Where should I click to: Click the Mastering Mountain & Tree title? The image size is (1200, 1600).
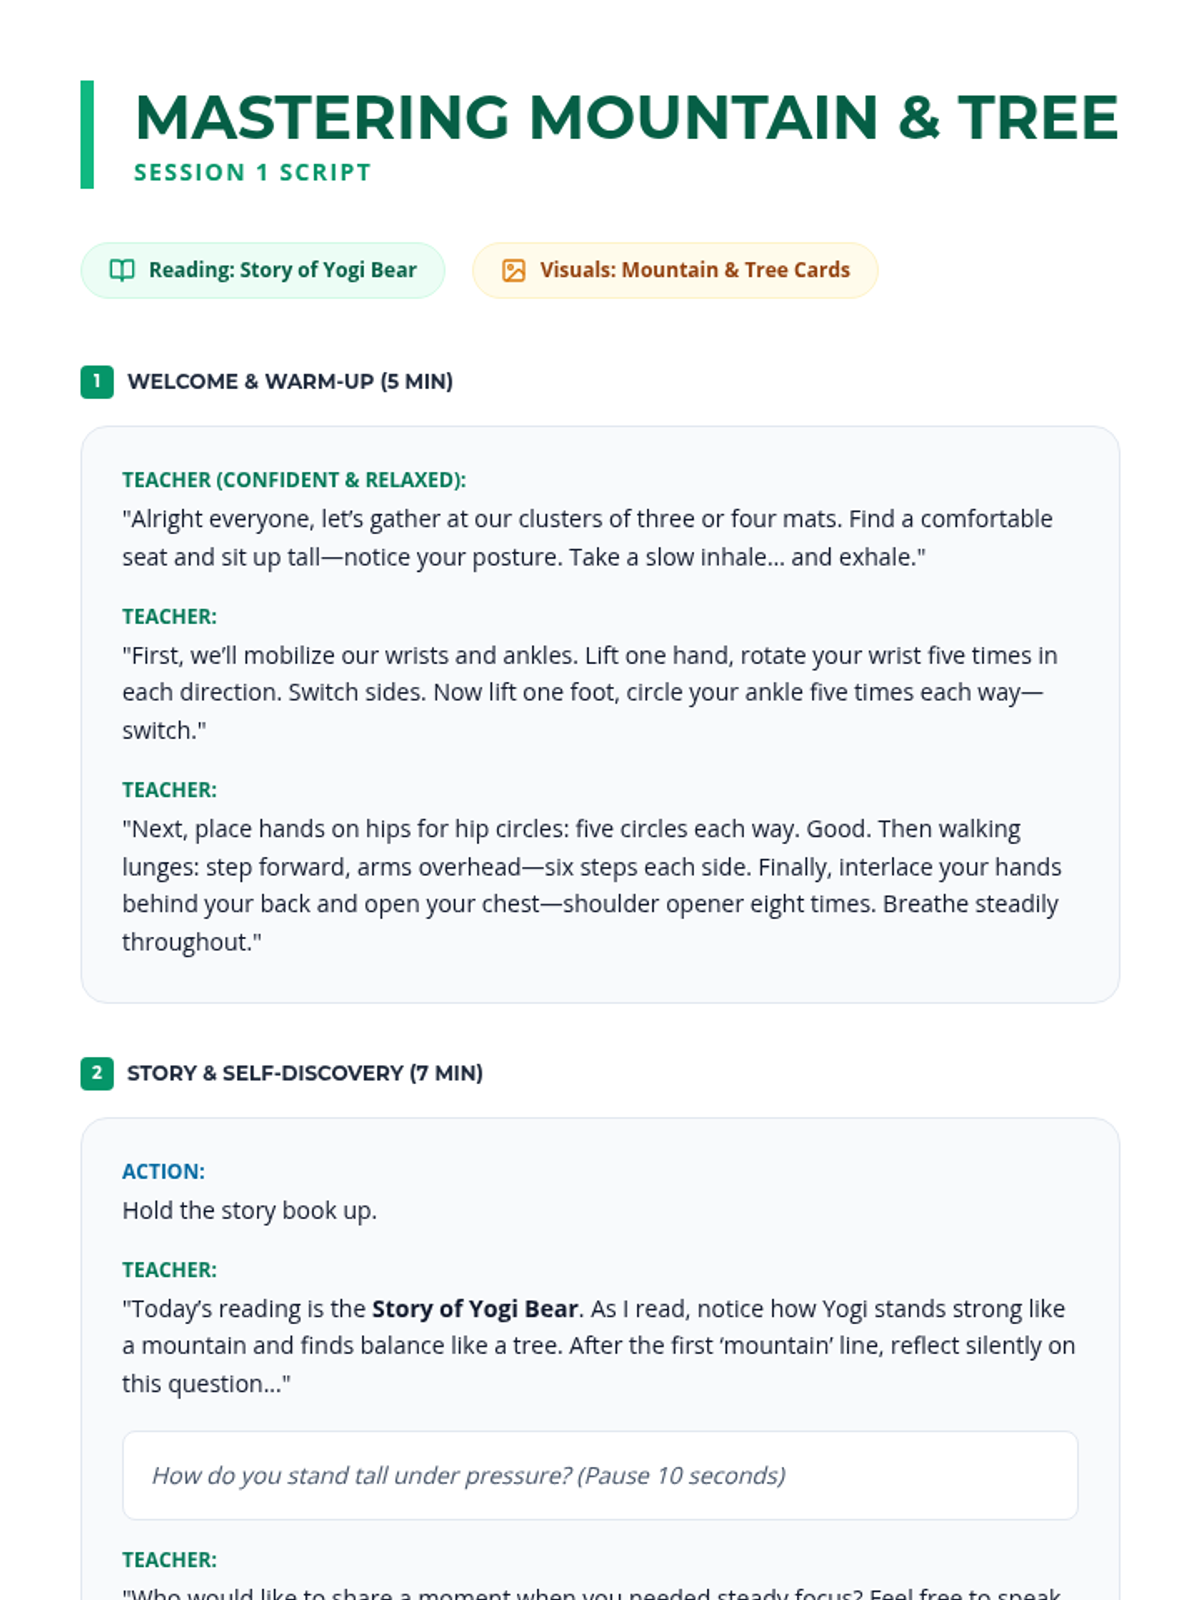point(626,117)
